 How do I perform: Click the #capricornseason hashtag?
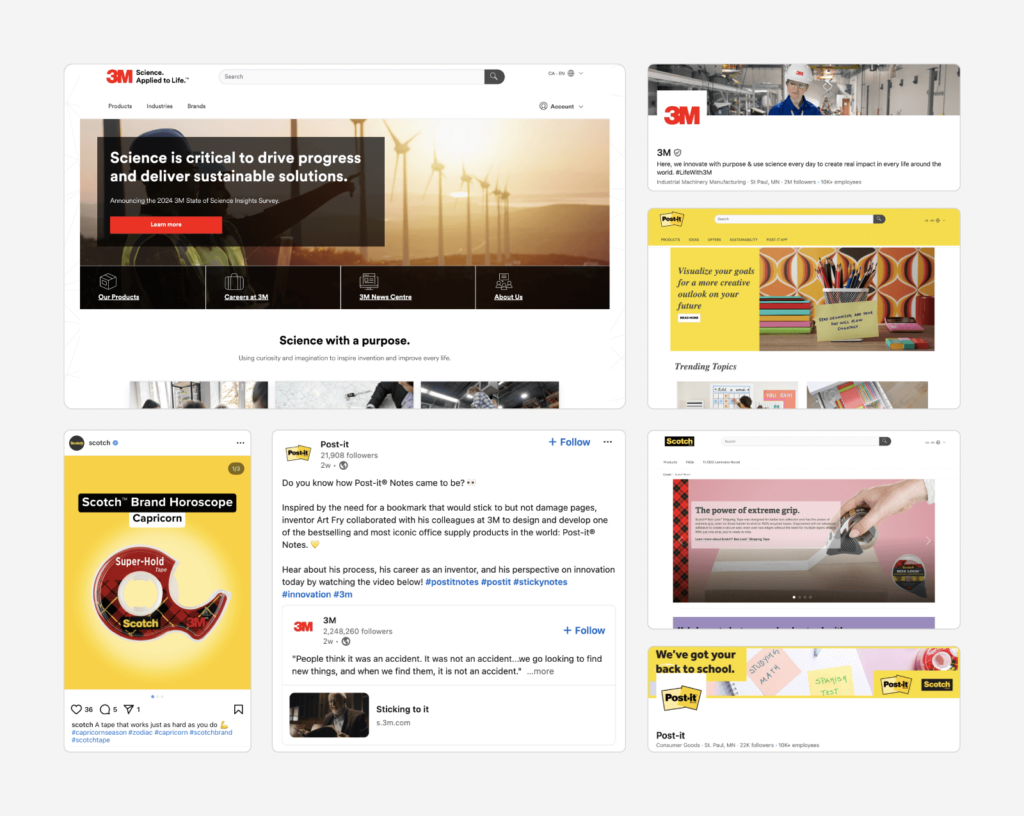click(x=99, y=732)
